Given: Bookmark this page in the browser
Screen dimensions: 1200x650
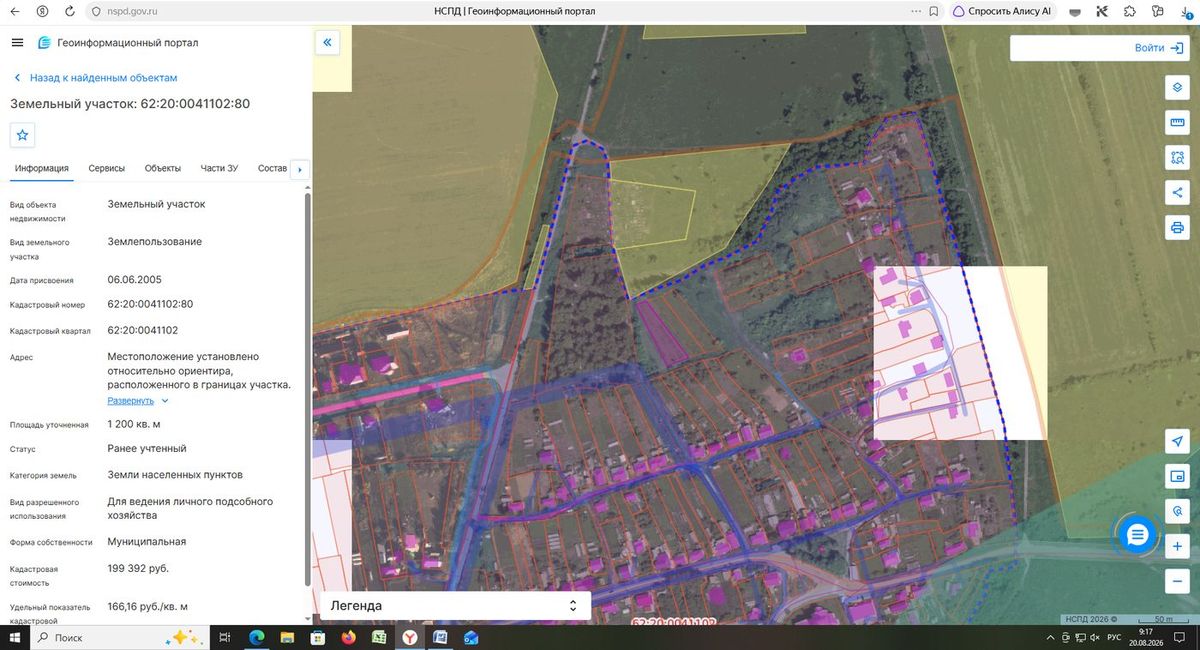Looking at the screenshot, I should point(932,11).
